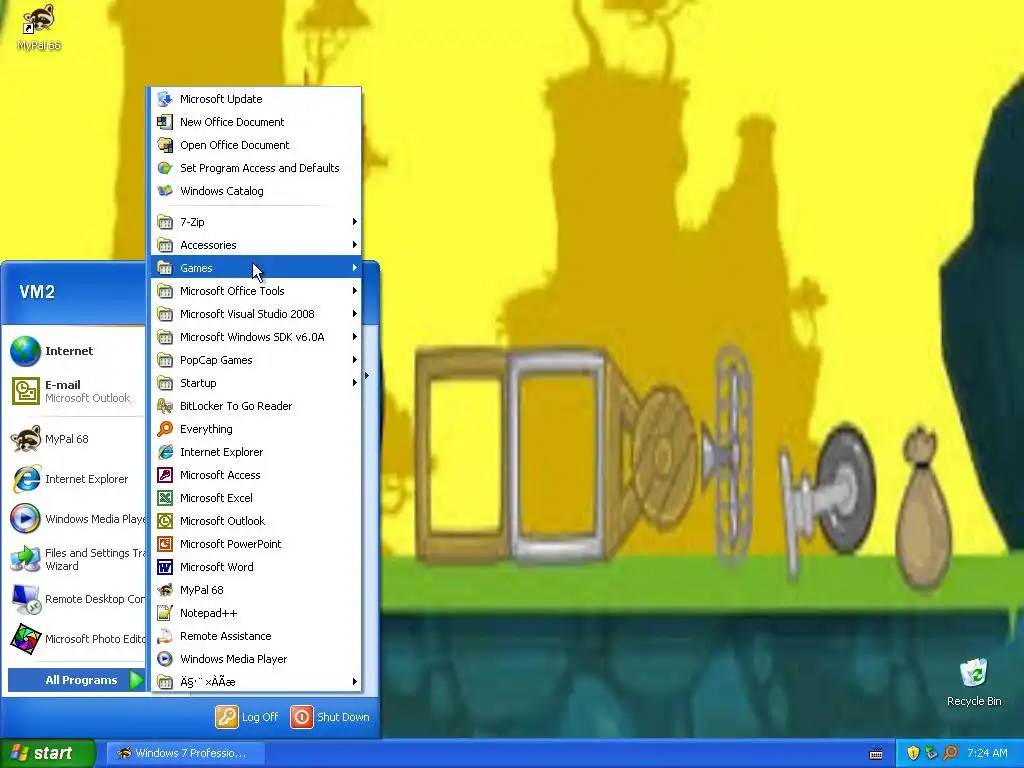The width and height of the screenshot is (1024, 768).
Task: Click the Remote Assistance icon
Action: [x=165, y=636]
